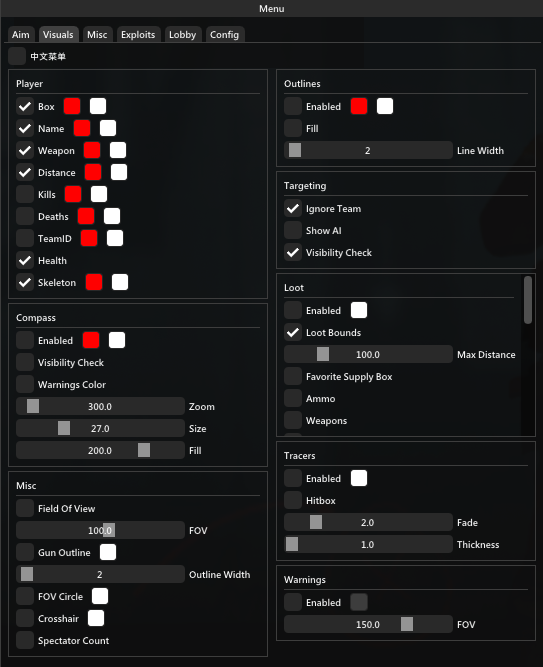This screenshot has width=543, height=667.
Task: Enable the Spectator Count checkbox
Action: click(25, 640)
